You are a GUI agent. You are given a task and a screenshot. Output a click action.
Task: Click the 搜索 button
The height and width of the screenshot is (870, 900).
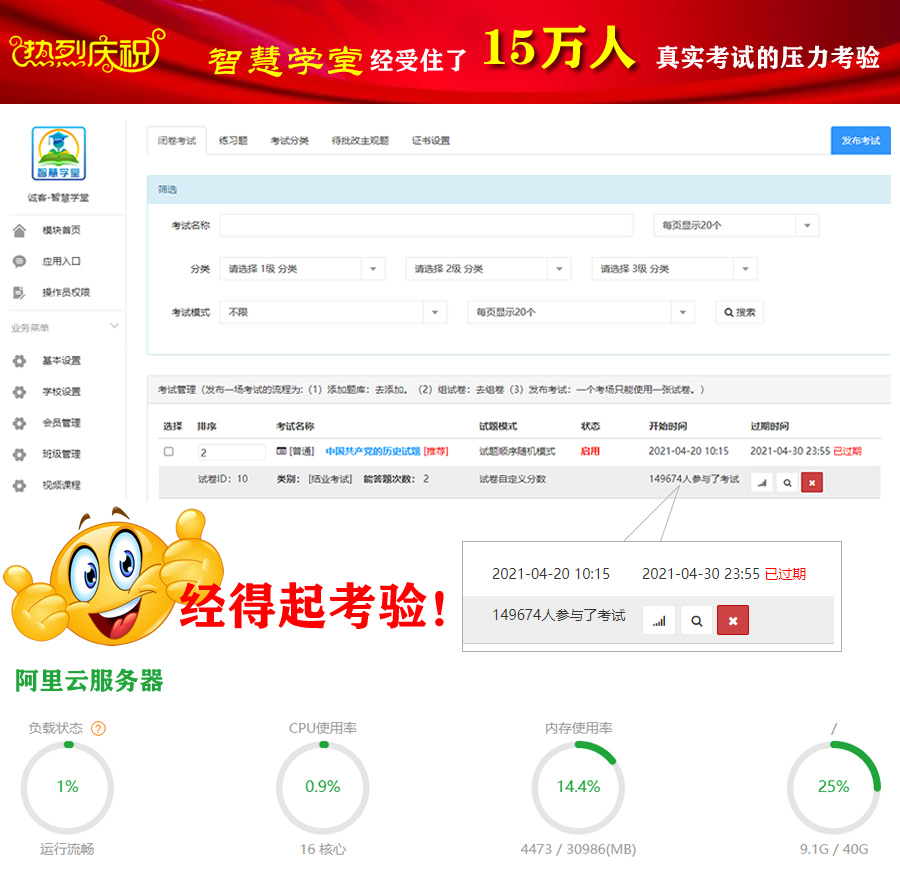[739, 312]
